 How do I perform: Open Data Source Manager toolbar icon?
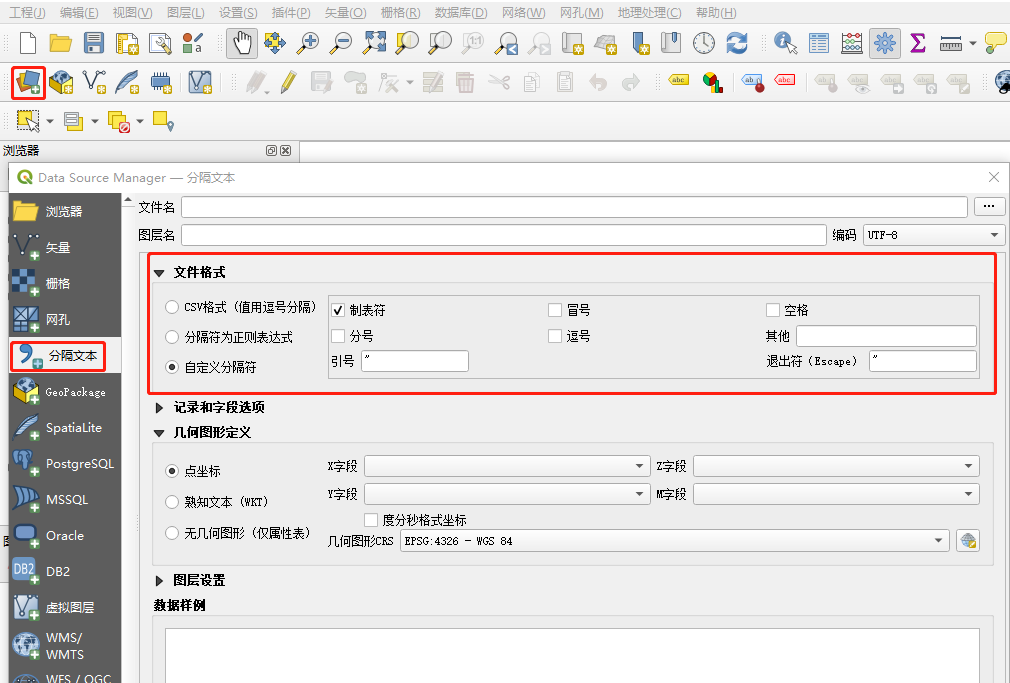[28, 82]
